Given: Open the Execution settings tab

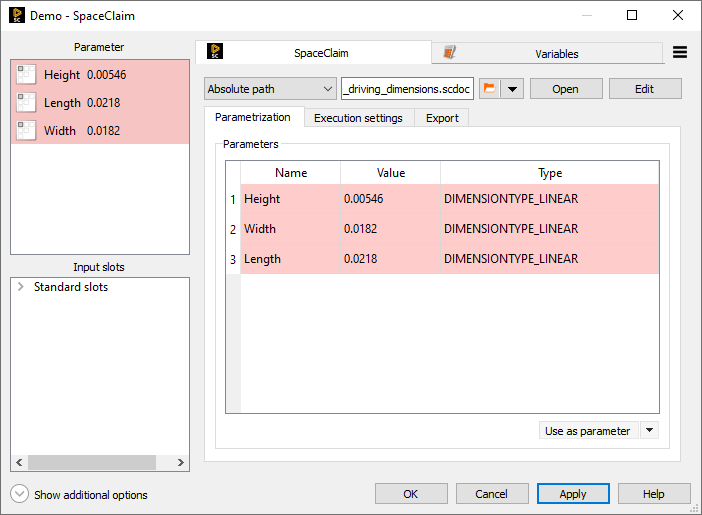Looking at the screenshot, I should (x=359, y=118).
